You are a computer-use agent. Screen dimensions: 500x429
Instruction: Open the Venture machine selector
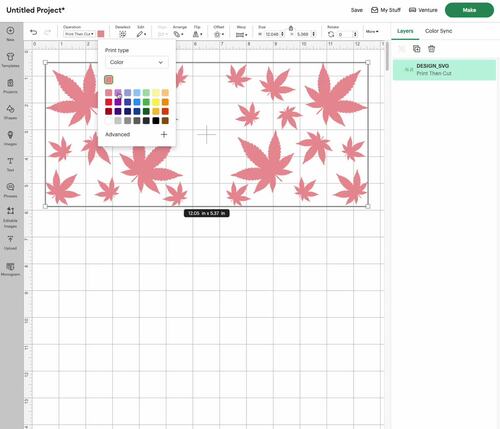(423, 10)
